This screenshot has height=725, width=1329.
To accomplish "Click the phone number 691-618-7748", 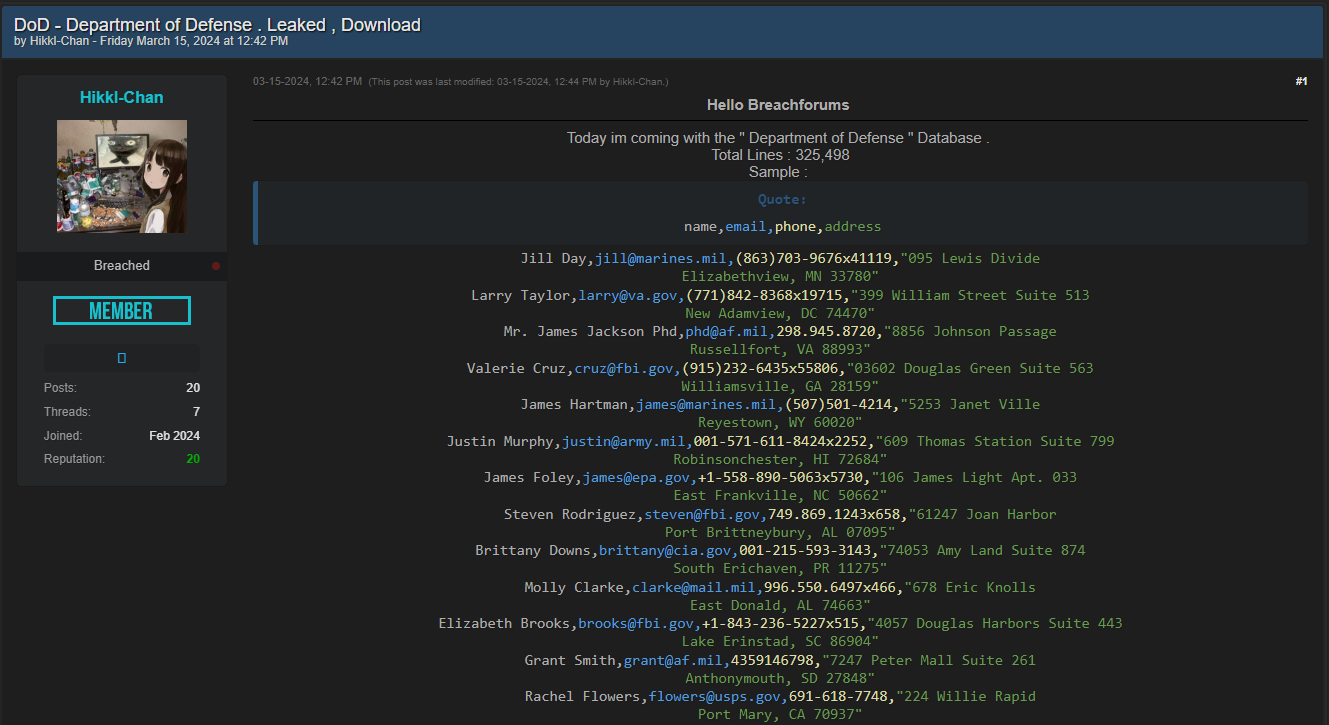I will click(838, 697).
